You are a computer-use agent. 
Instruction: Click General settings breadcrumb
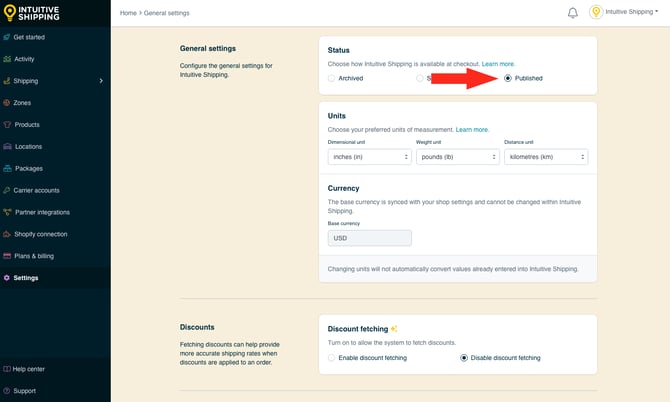(167, 13)
